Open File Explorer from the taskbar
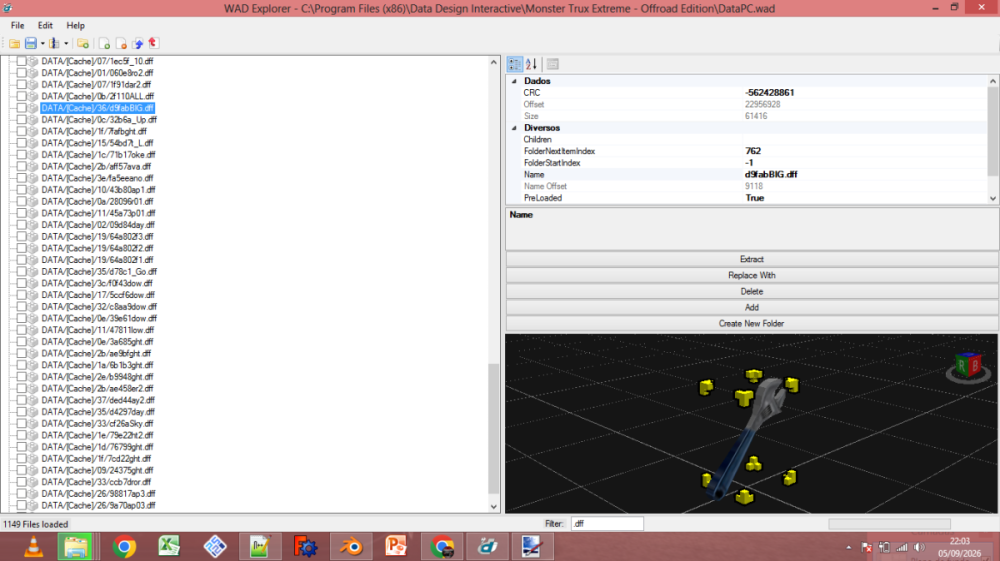Image resolution: width=1000 pixels, height=561 pixels. pyautogui.click(x=75, y=547)
